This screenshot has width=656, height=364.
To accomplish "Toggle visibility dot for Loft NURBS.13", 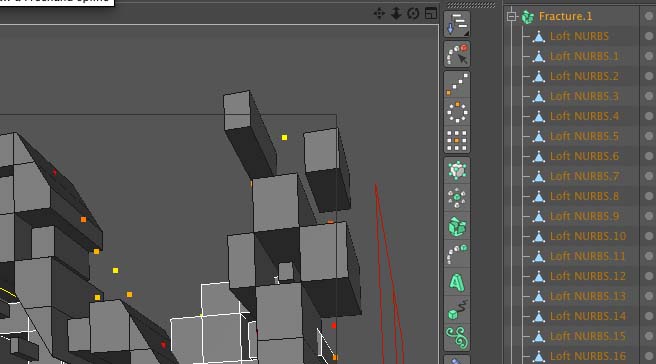I will [649, 296].
